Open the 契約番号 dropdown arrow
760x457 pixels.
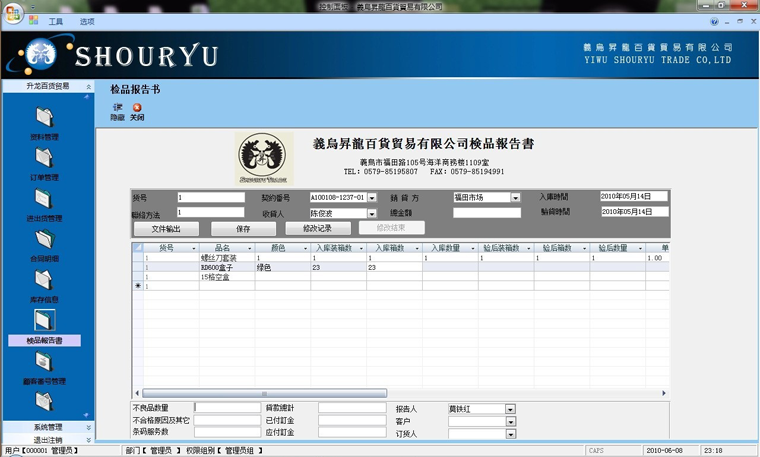pyautogui.click(x=372, y=198)
